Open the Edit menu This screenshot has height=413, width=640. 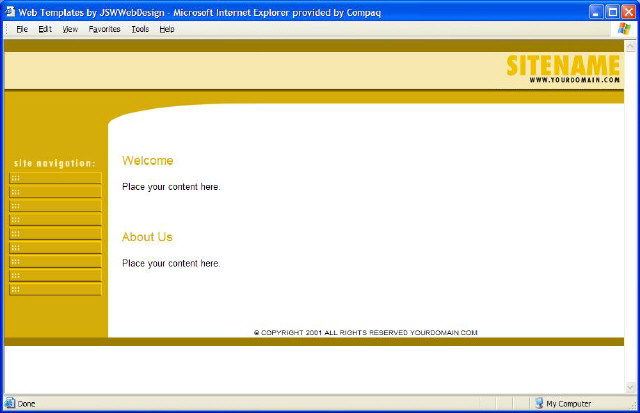click(x=45, y=29)
